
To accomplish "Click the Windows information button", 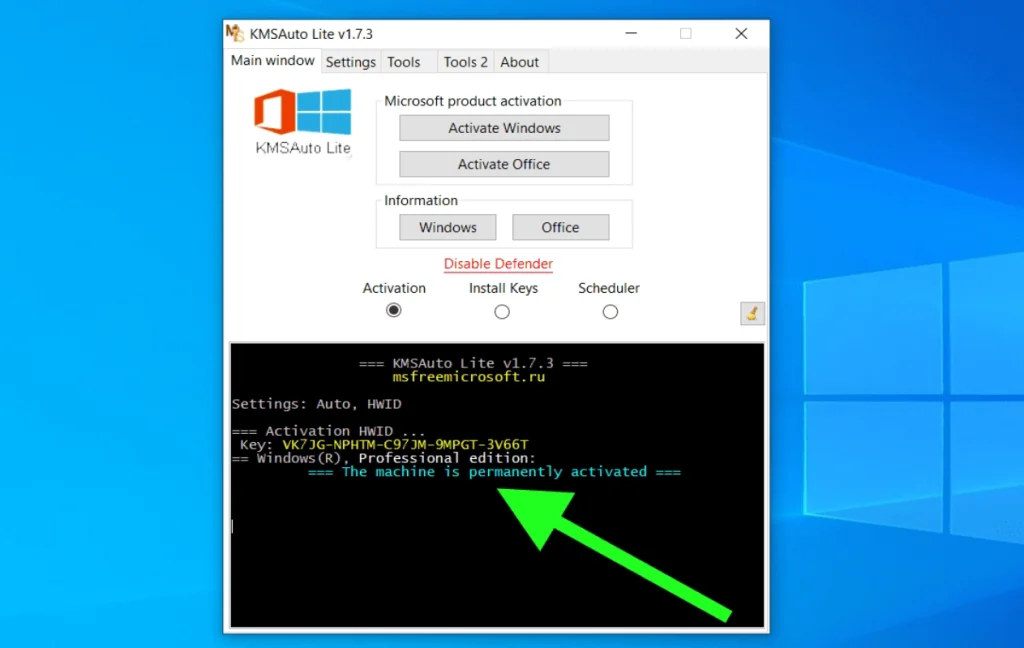I will pyautogui.click(x=447, y=227).
